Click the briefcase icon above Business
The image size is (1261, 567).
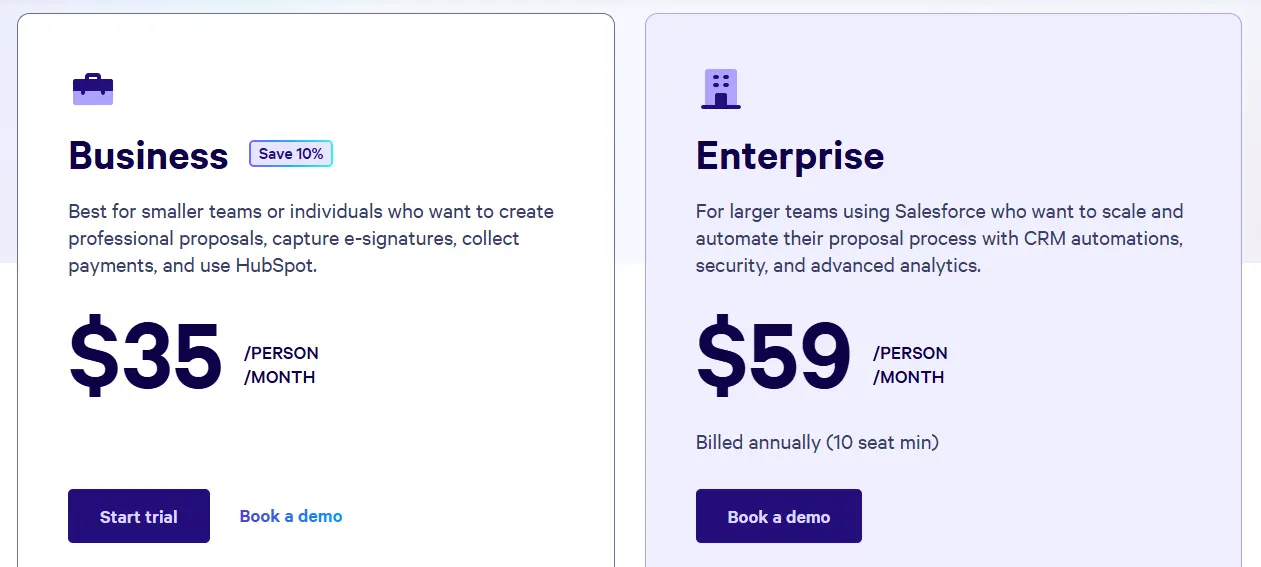coord(93,89)
